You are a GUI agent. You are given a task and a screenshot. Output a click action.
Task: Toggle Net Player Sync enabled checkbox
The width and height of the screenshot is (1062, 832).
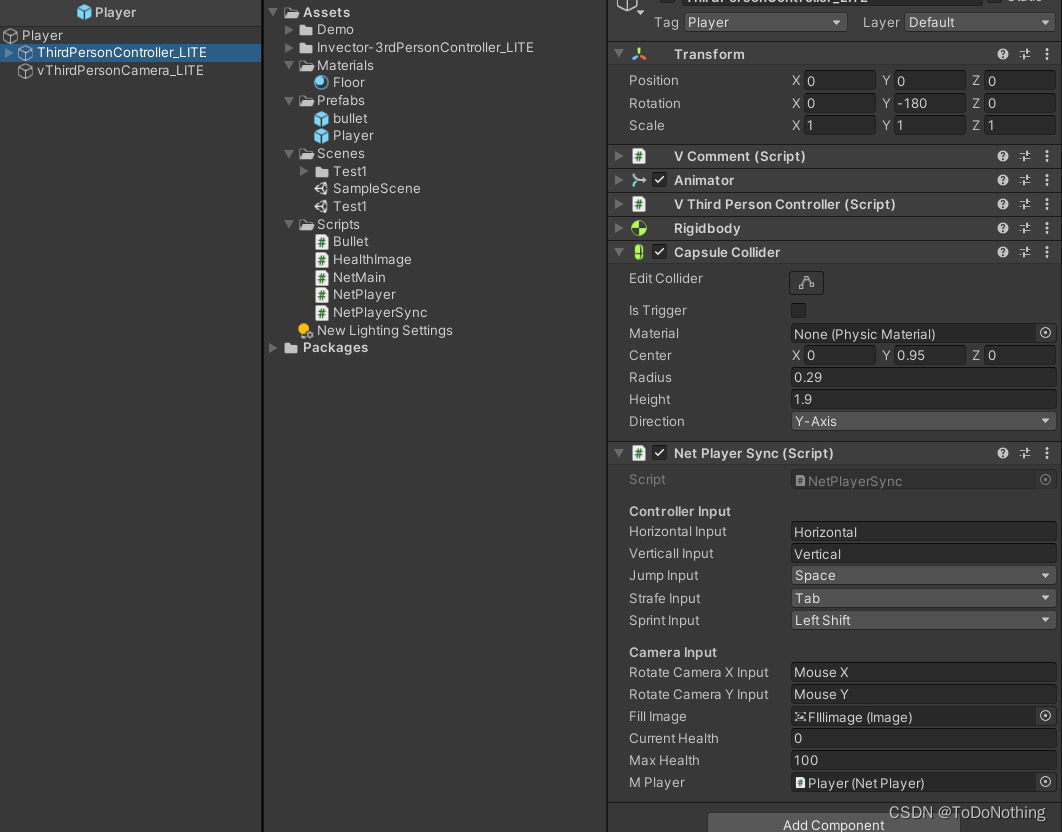pos(660,453)
